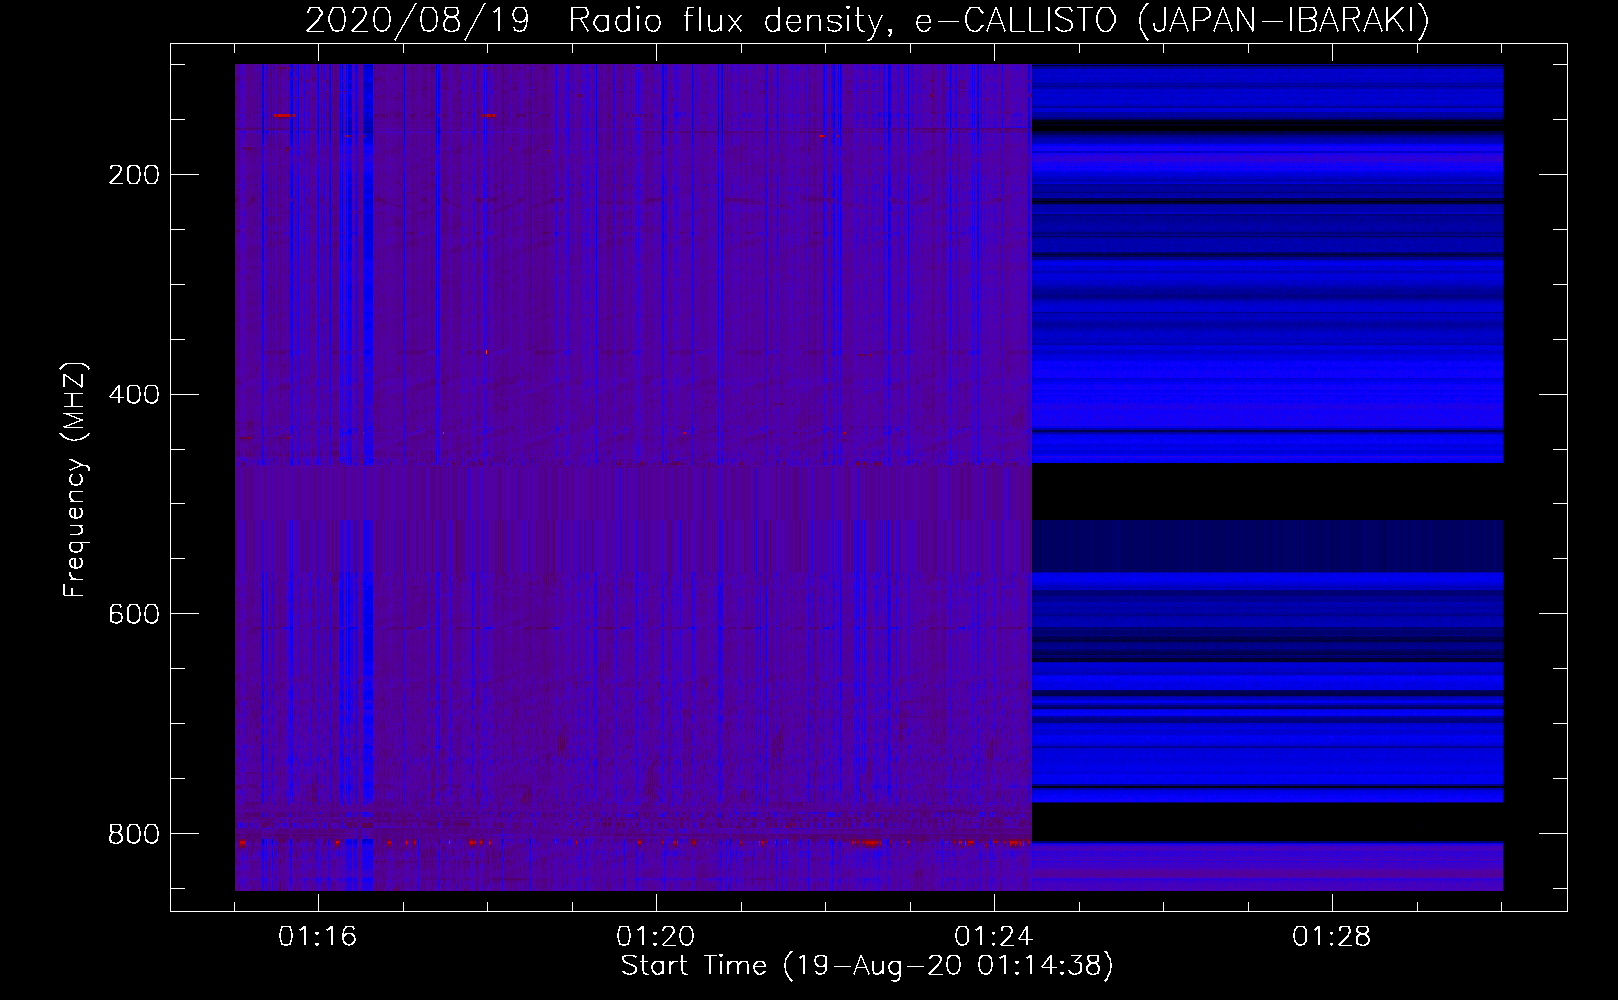1618x1000 pixels.
Task: Click the 400 frequency tick label
Action: 134,394
